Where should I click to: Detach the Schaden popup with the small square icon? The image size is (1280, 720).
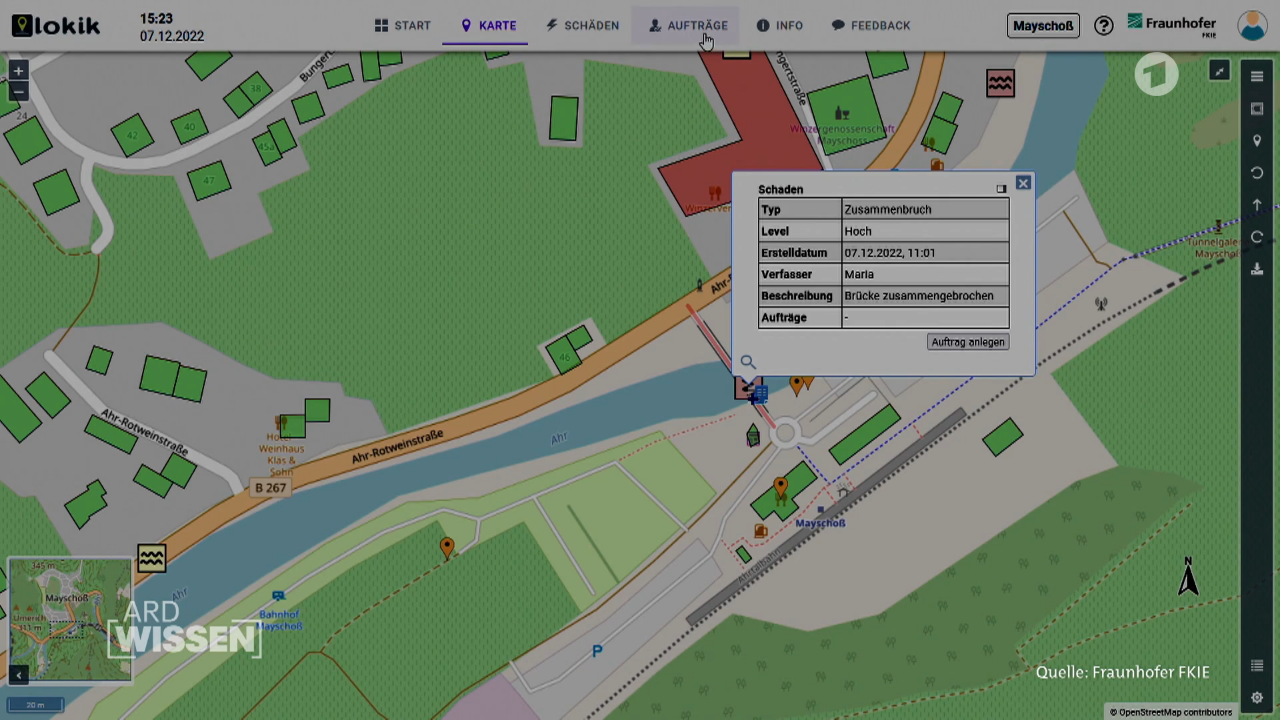[1001, 189]
